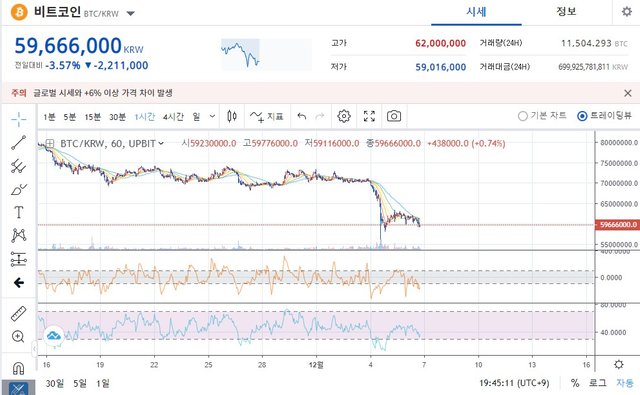Set date range to 5일
The width and height of the screenshot is (640, 395).
pos(80,383)
